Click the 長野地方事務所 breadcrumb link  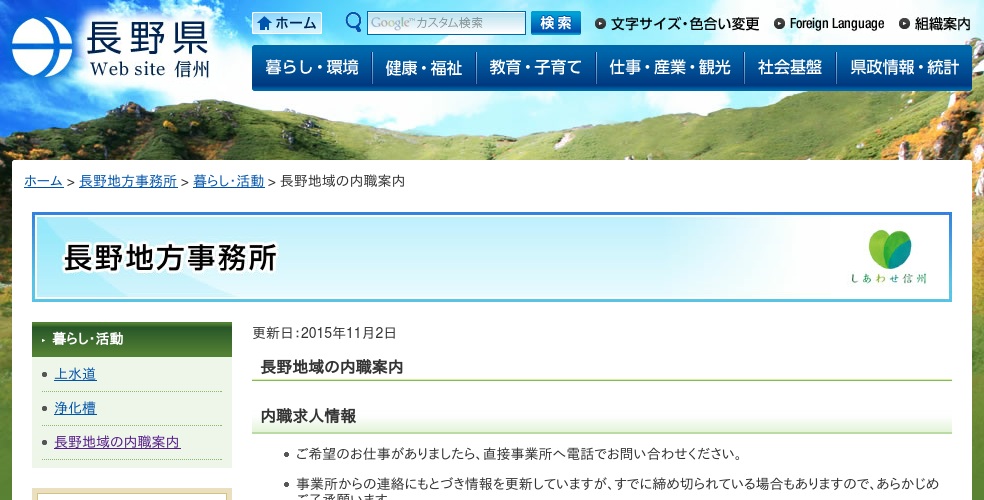point(128,181)
